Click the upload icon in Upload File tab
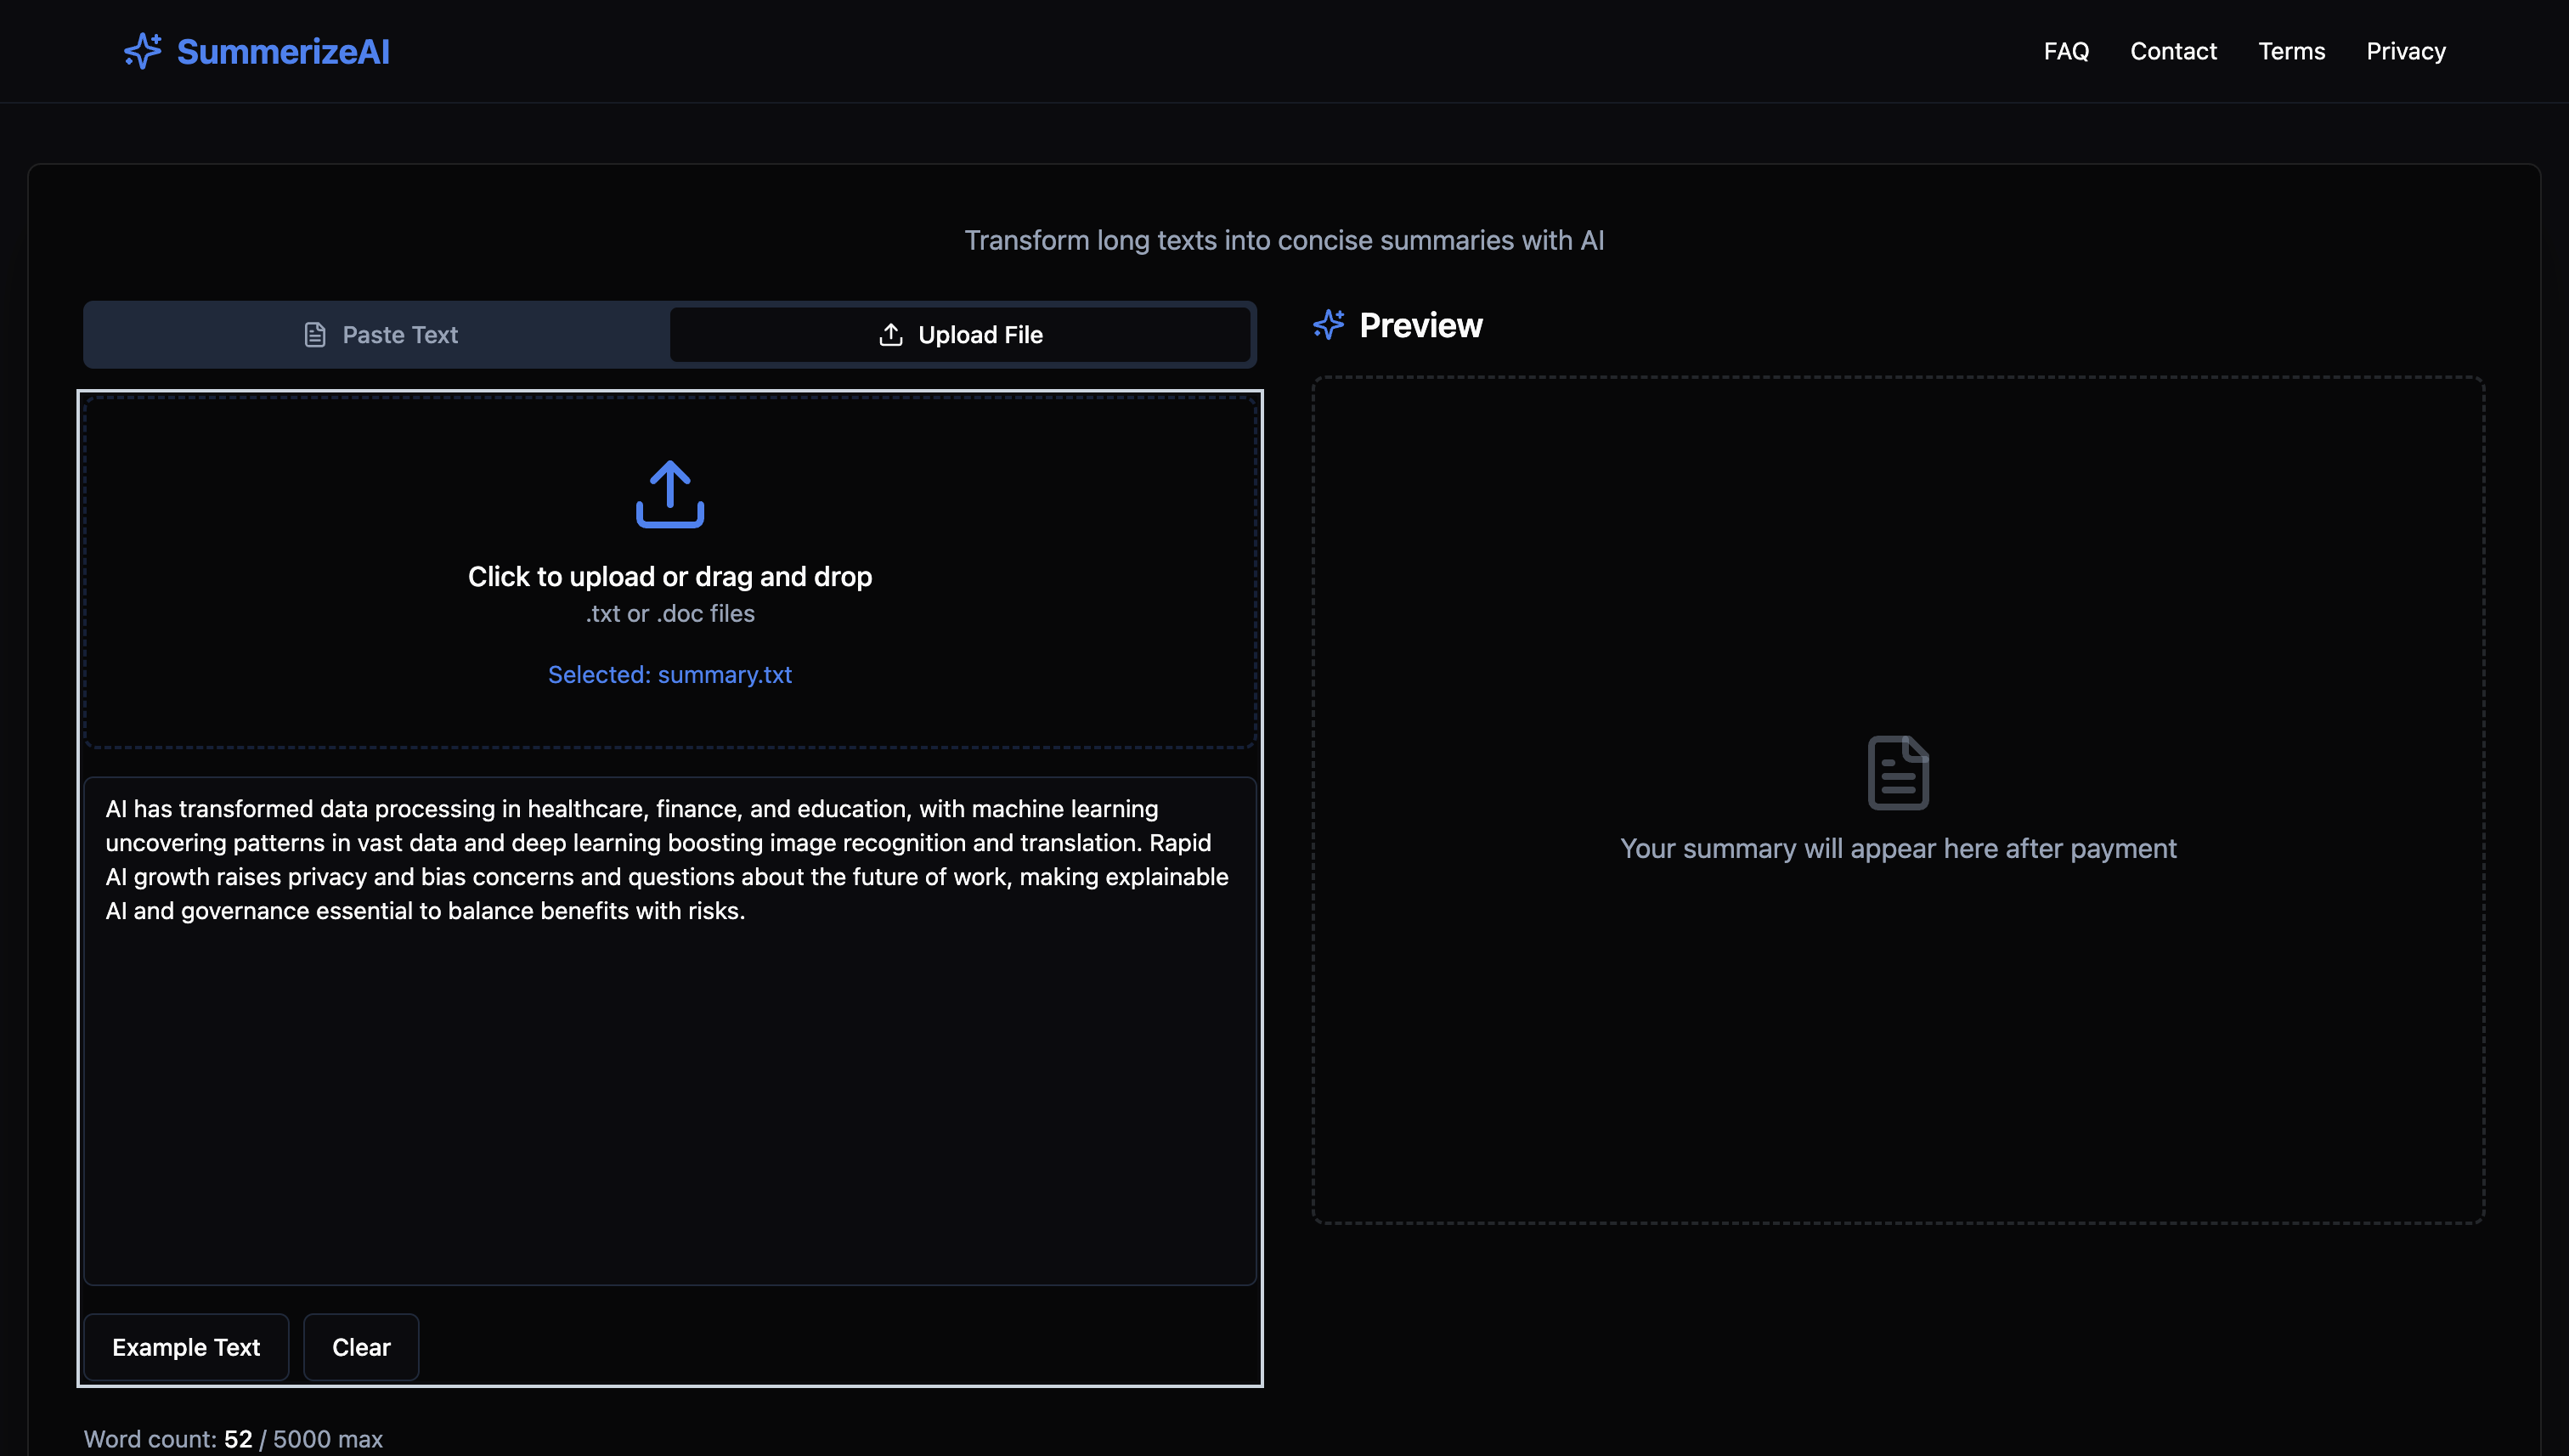Screen dimensions: 2569x1456 890,335
